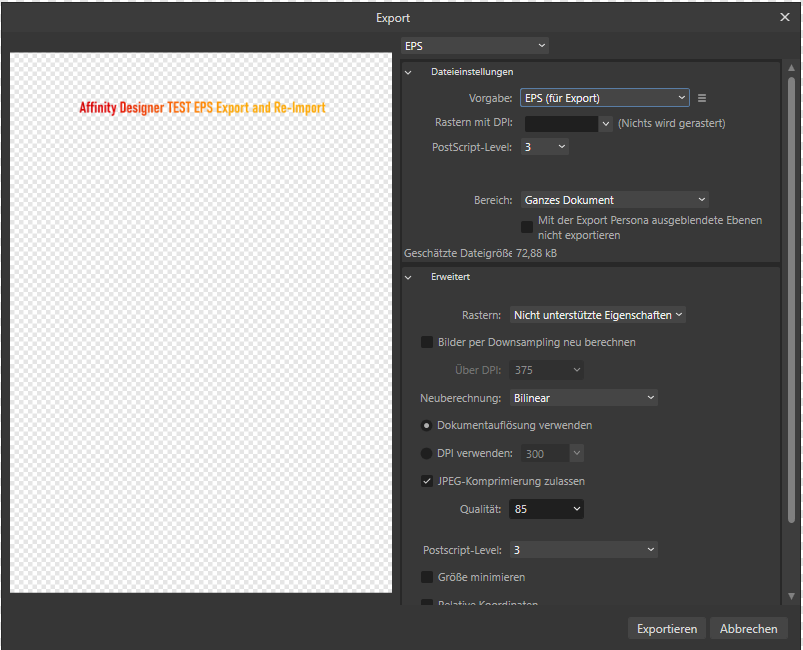Viewport: 803px width, 650px height.
Task: Open the Rastern mit DPI dropdown arrow
Action: [x=605, y=123]
